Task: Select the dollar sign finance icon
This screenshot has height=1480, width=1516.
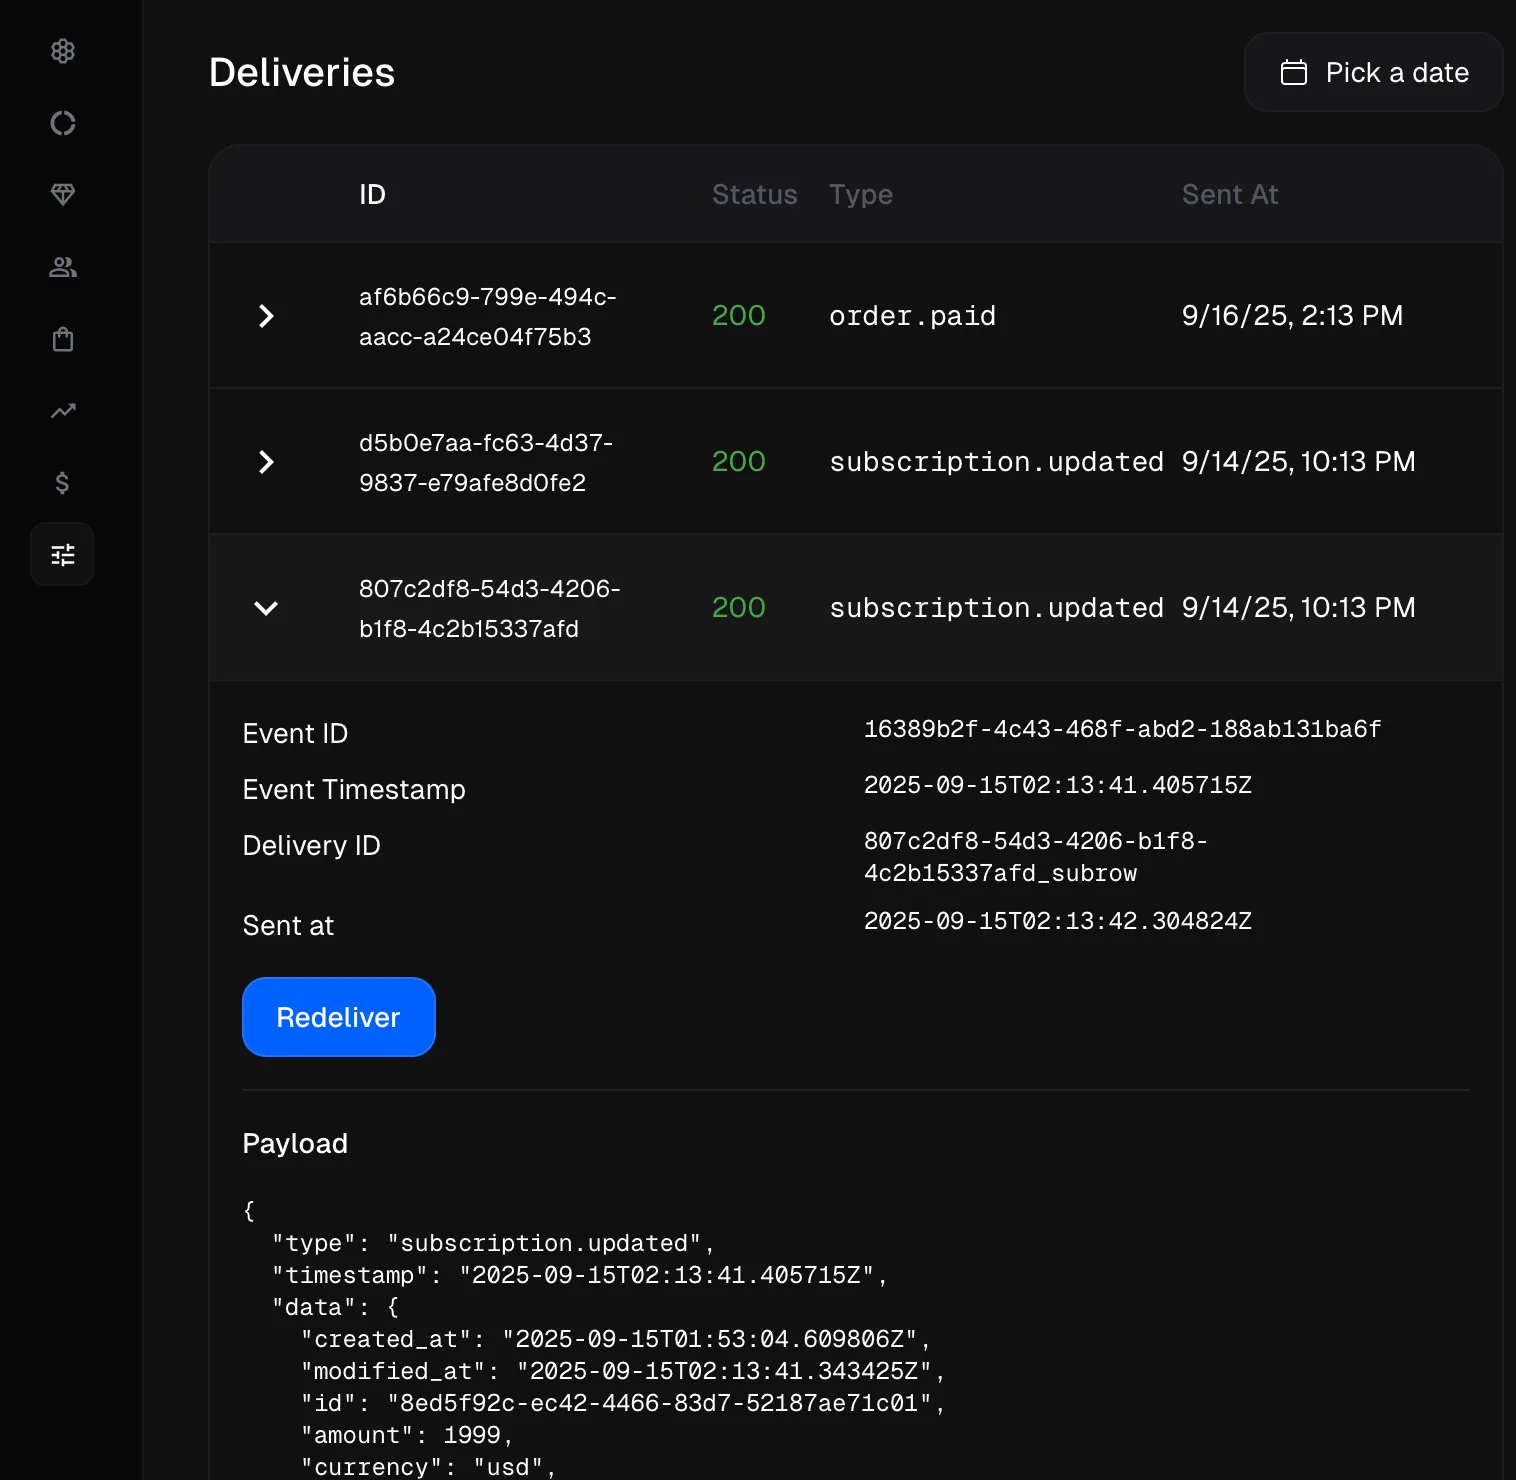Action: pos(62,483)
